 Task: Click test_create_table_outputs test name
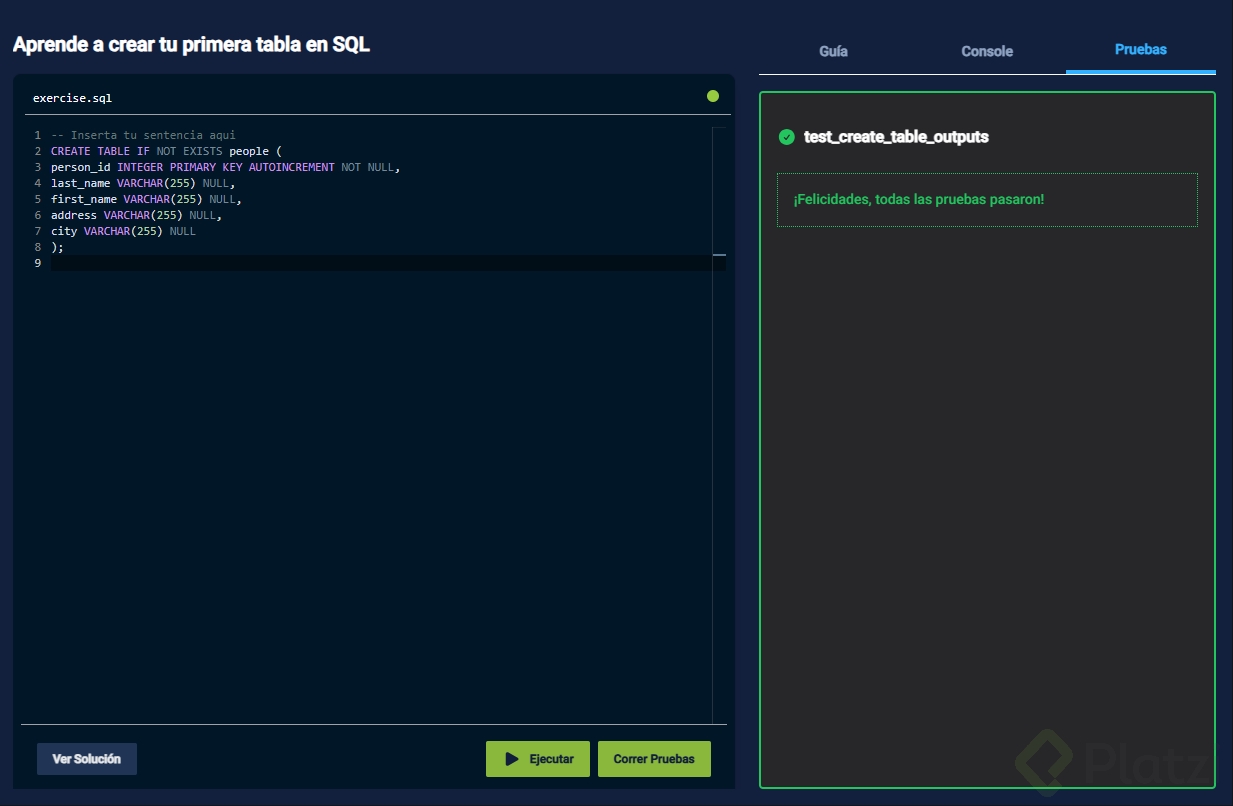click(x=896, y=137)
